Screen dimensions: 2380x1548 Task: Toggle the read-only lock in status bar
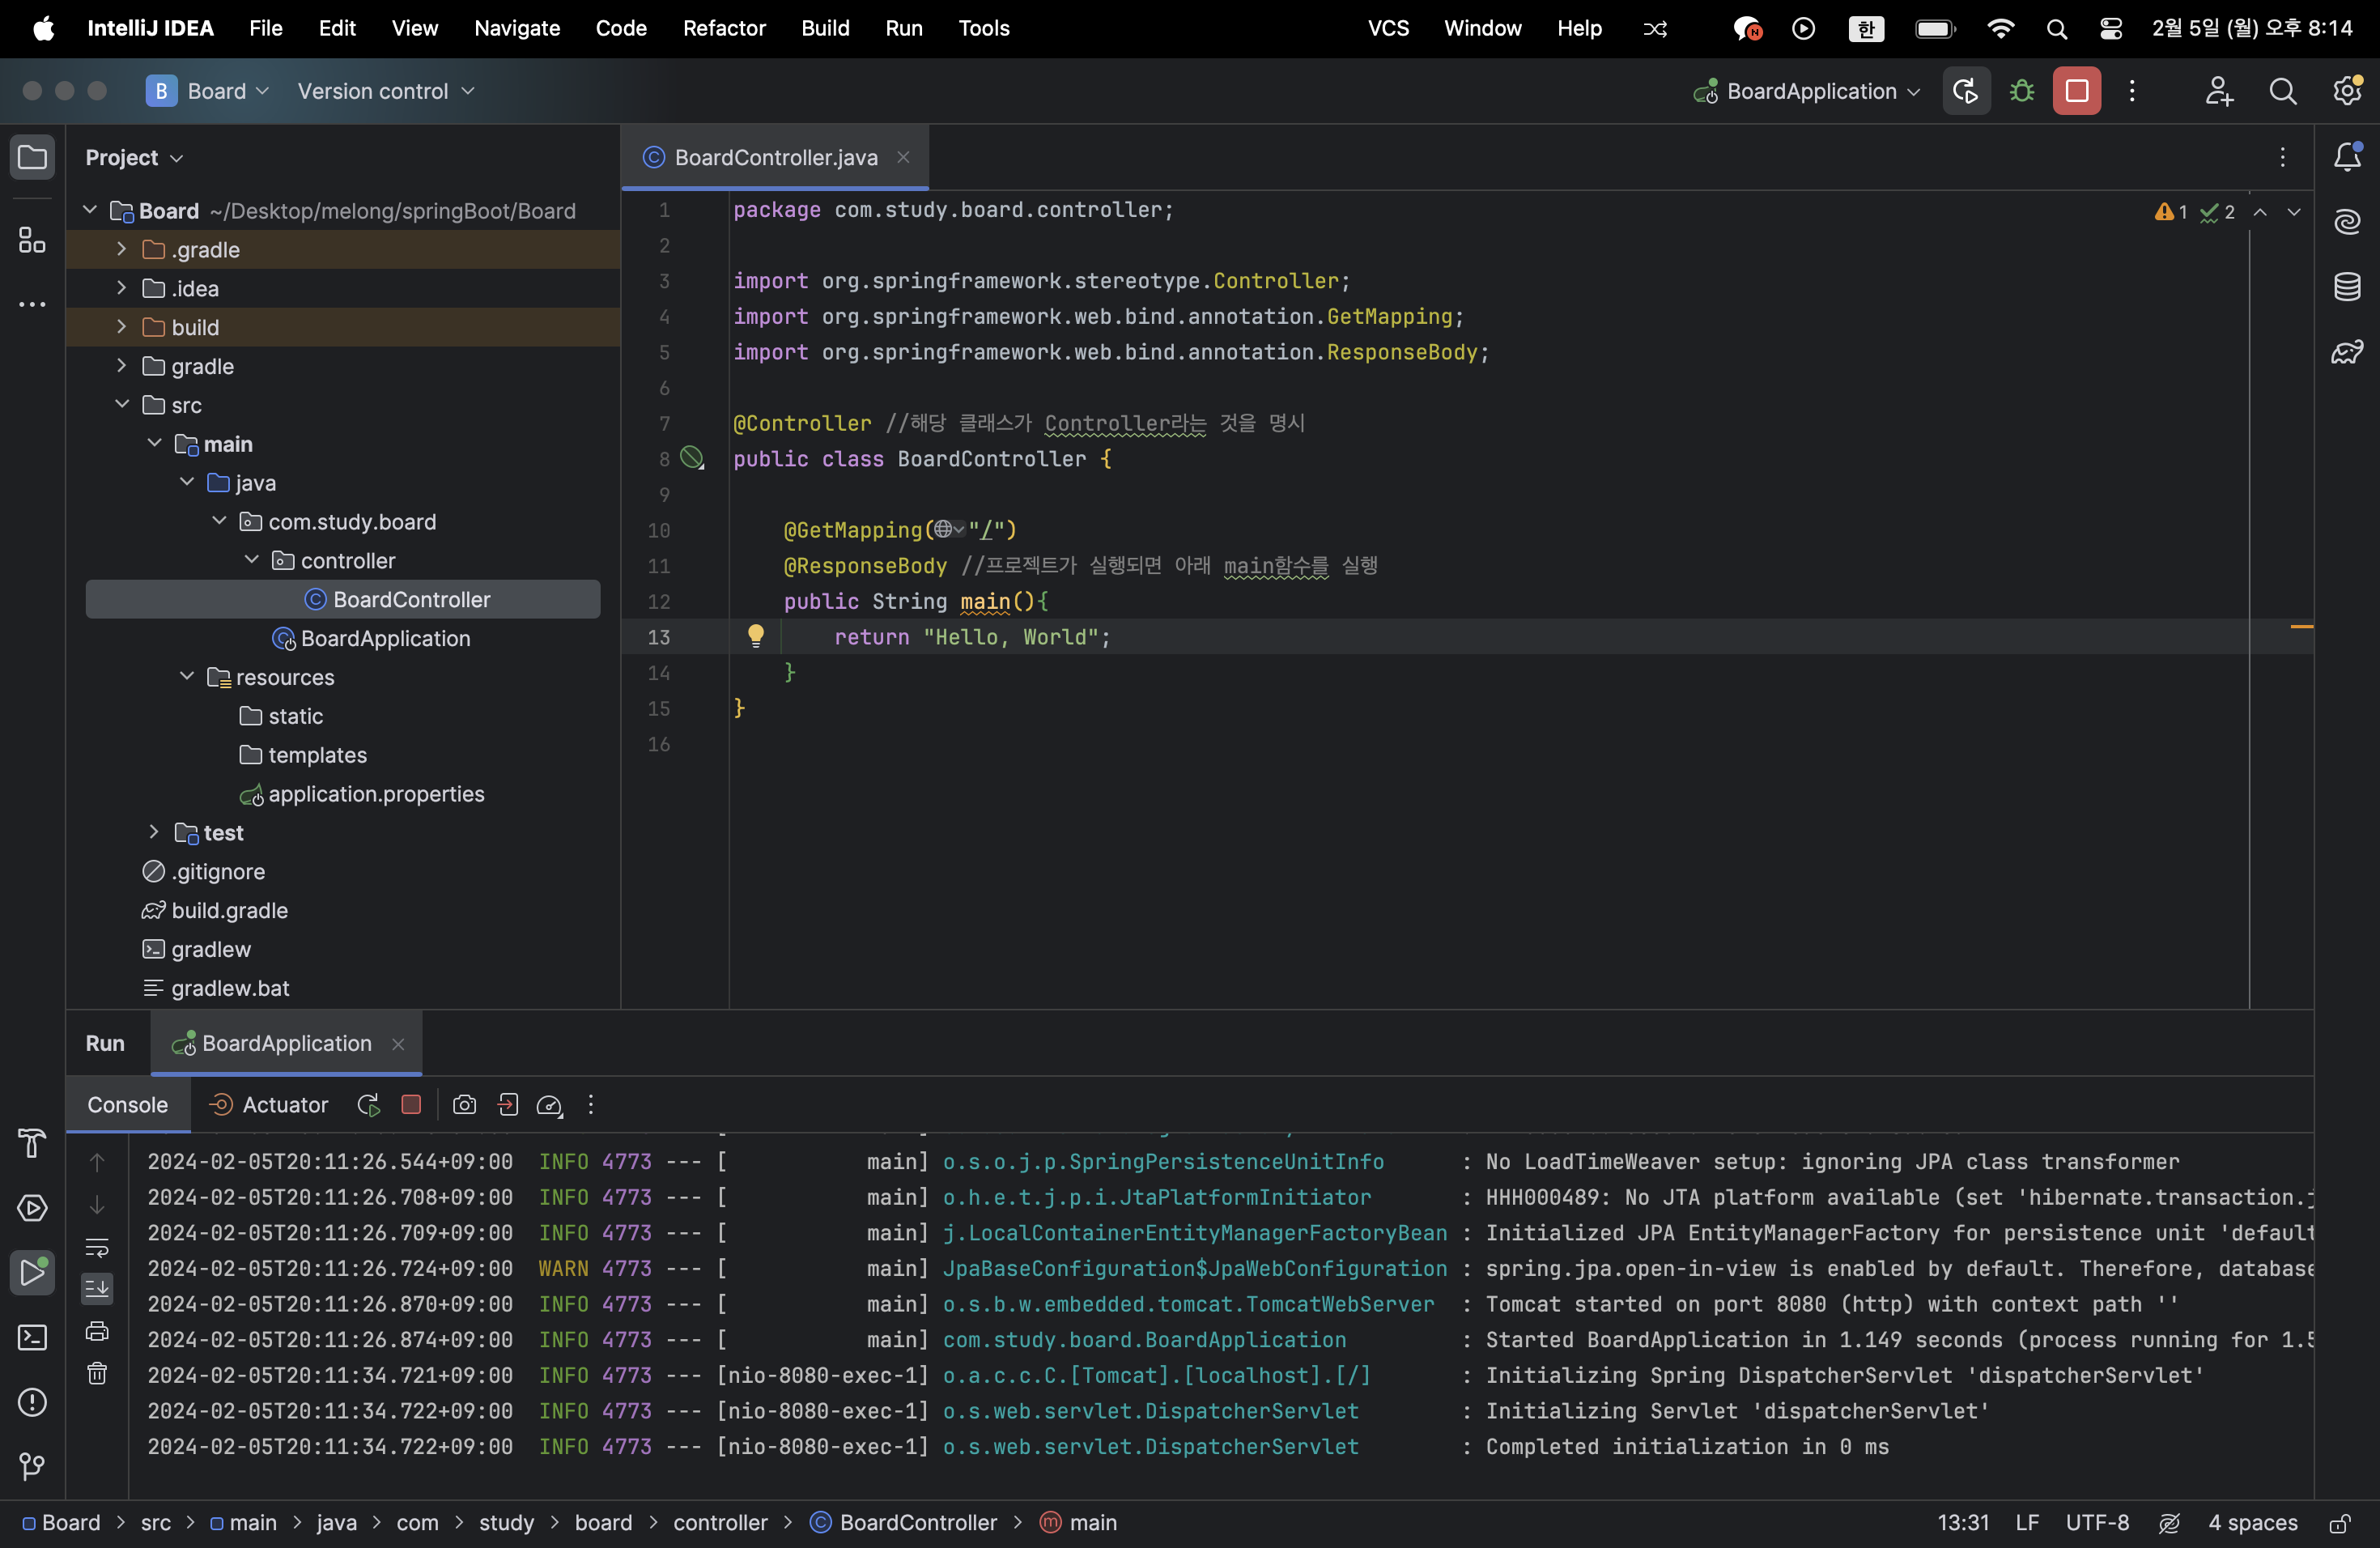coord(2339,1523)
